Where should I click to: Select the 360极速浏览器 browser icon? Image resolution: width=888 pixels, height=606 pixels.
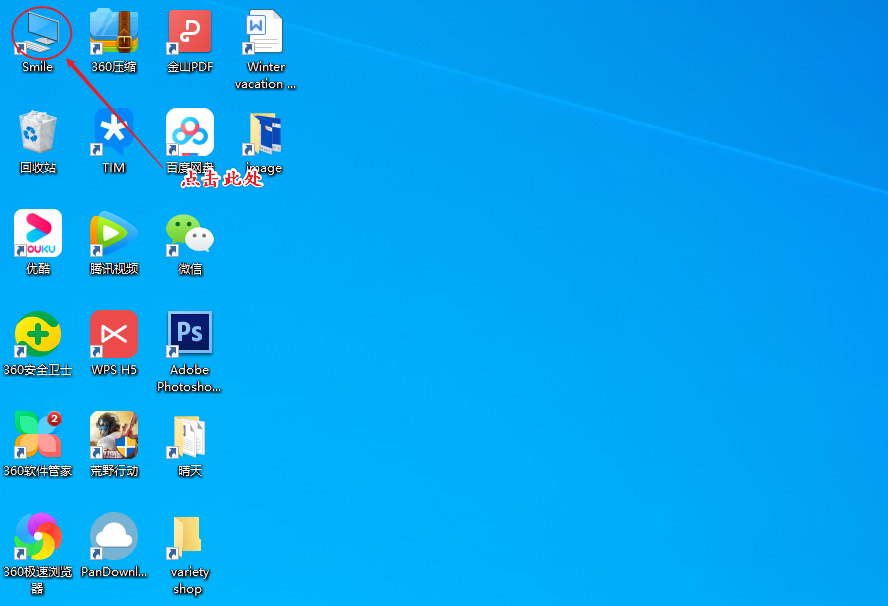38,536
